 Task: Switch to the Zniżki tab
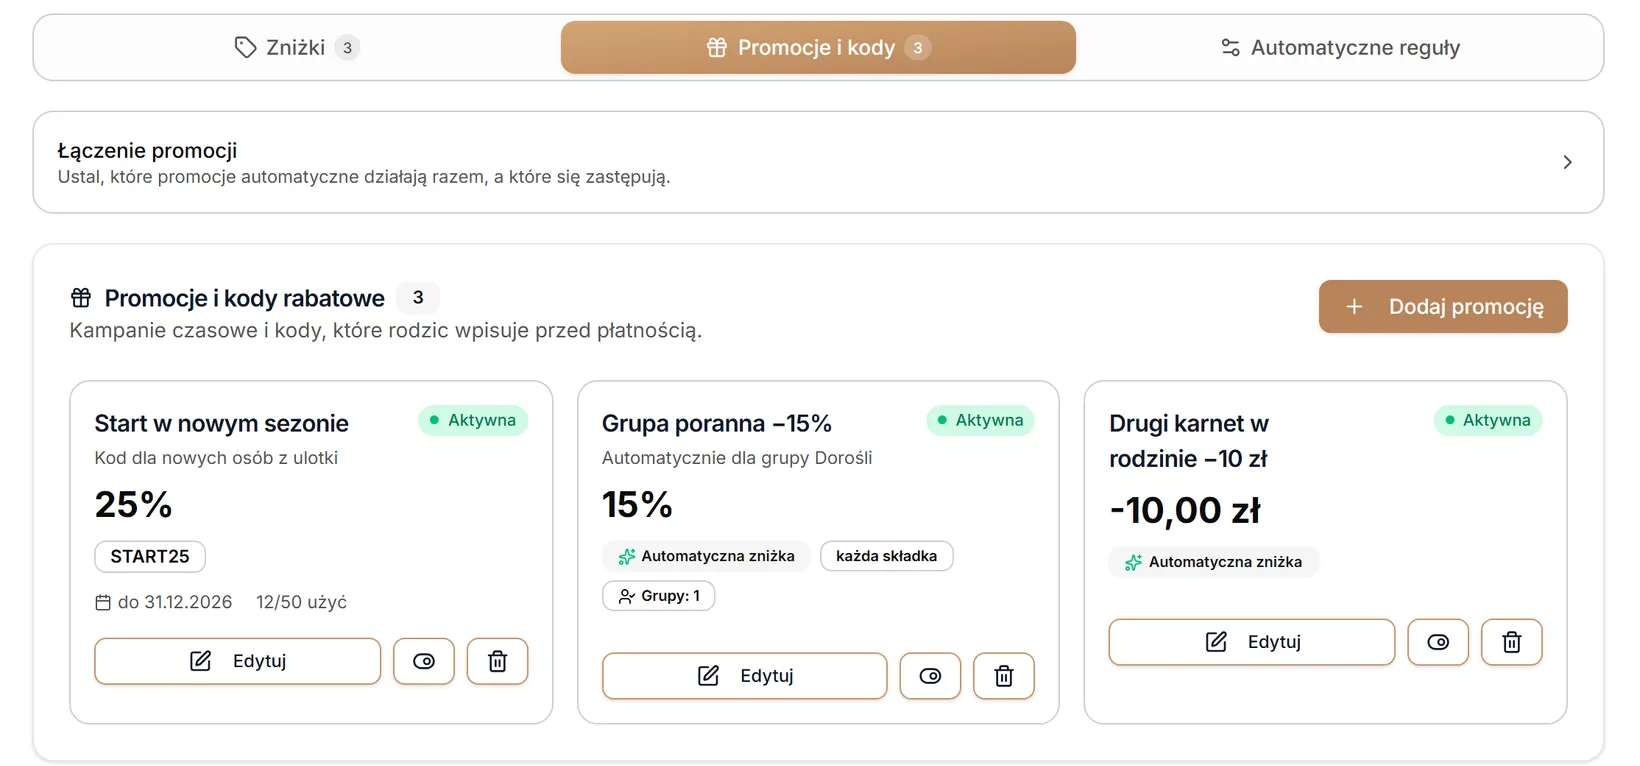pyautogui.click(x=296, y=47)
